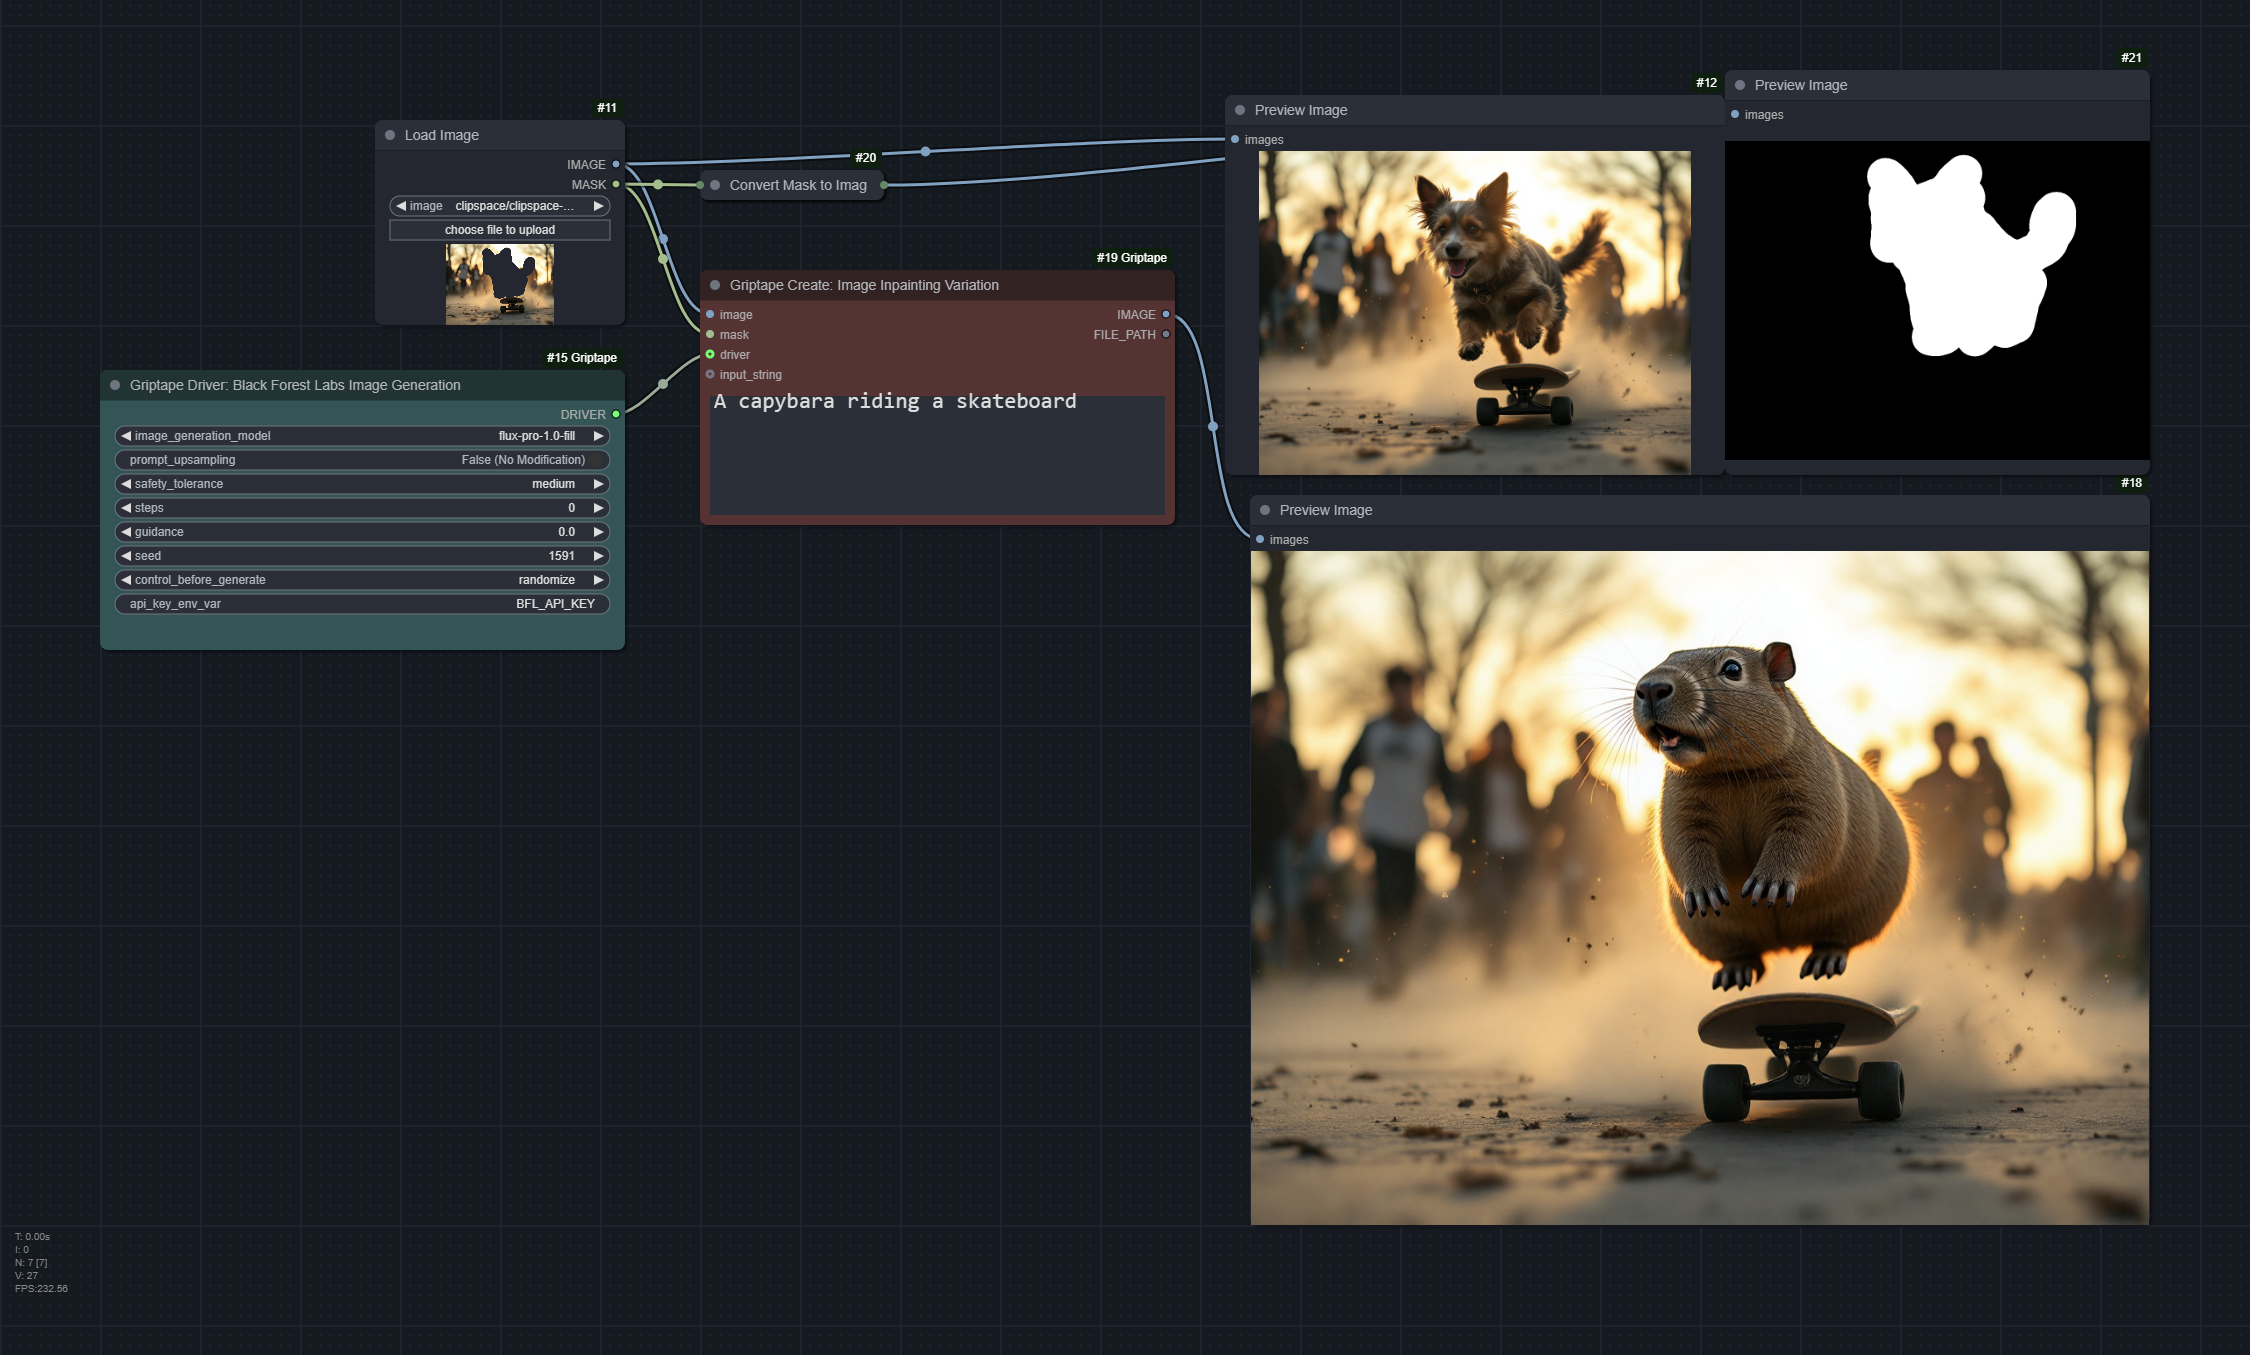The image size is (2250, 1355).
Task: Toggle the Load Image node enable circle
Action: [391, 133]
